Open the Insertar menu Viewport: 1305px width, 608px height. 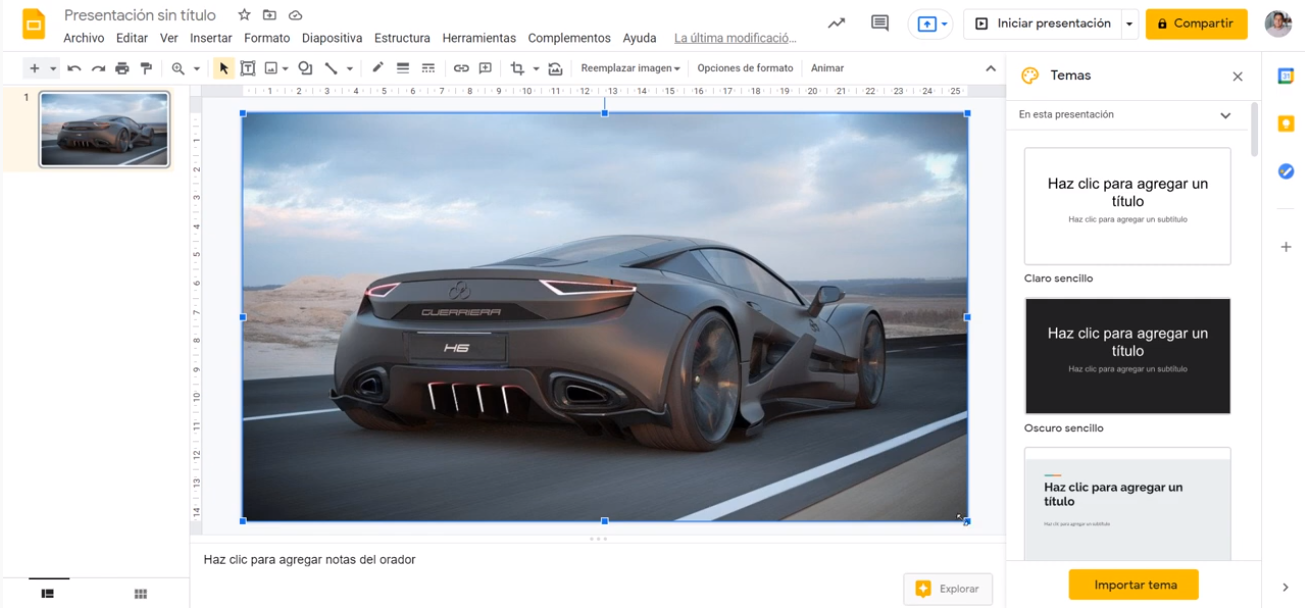tap(211, 38)
